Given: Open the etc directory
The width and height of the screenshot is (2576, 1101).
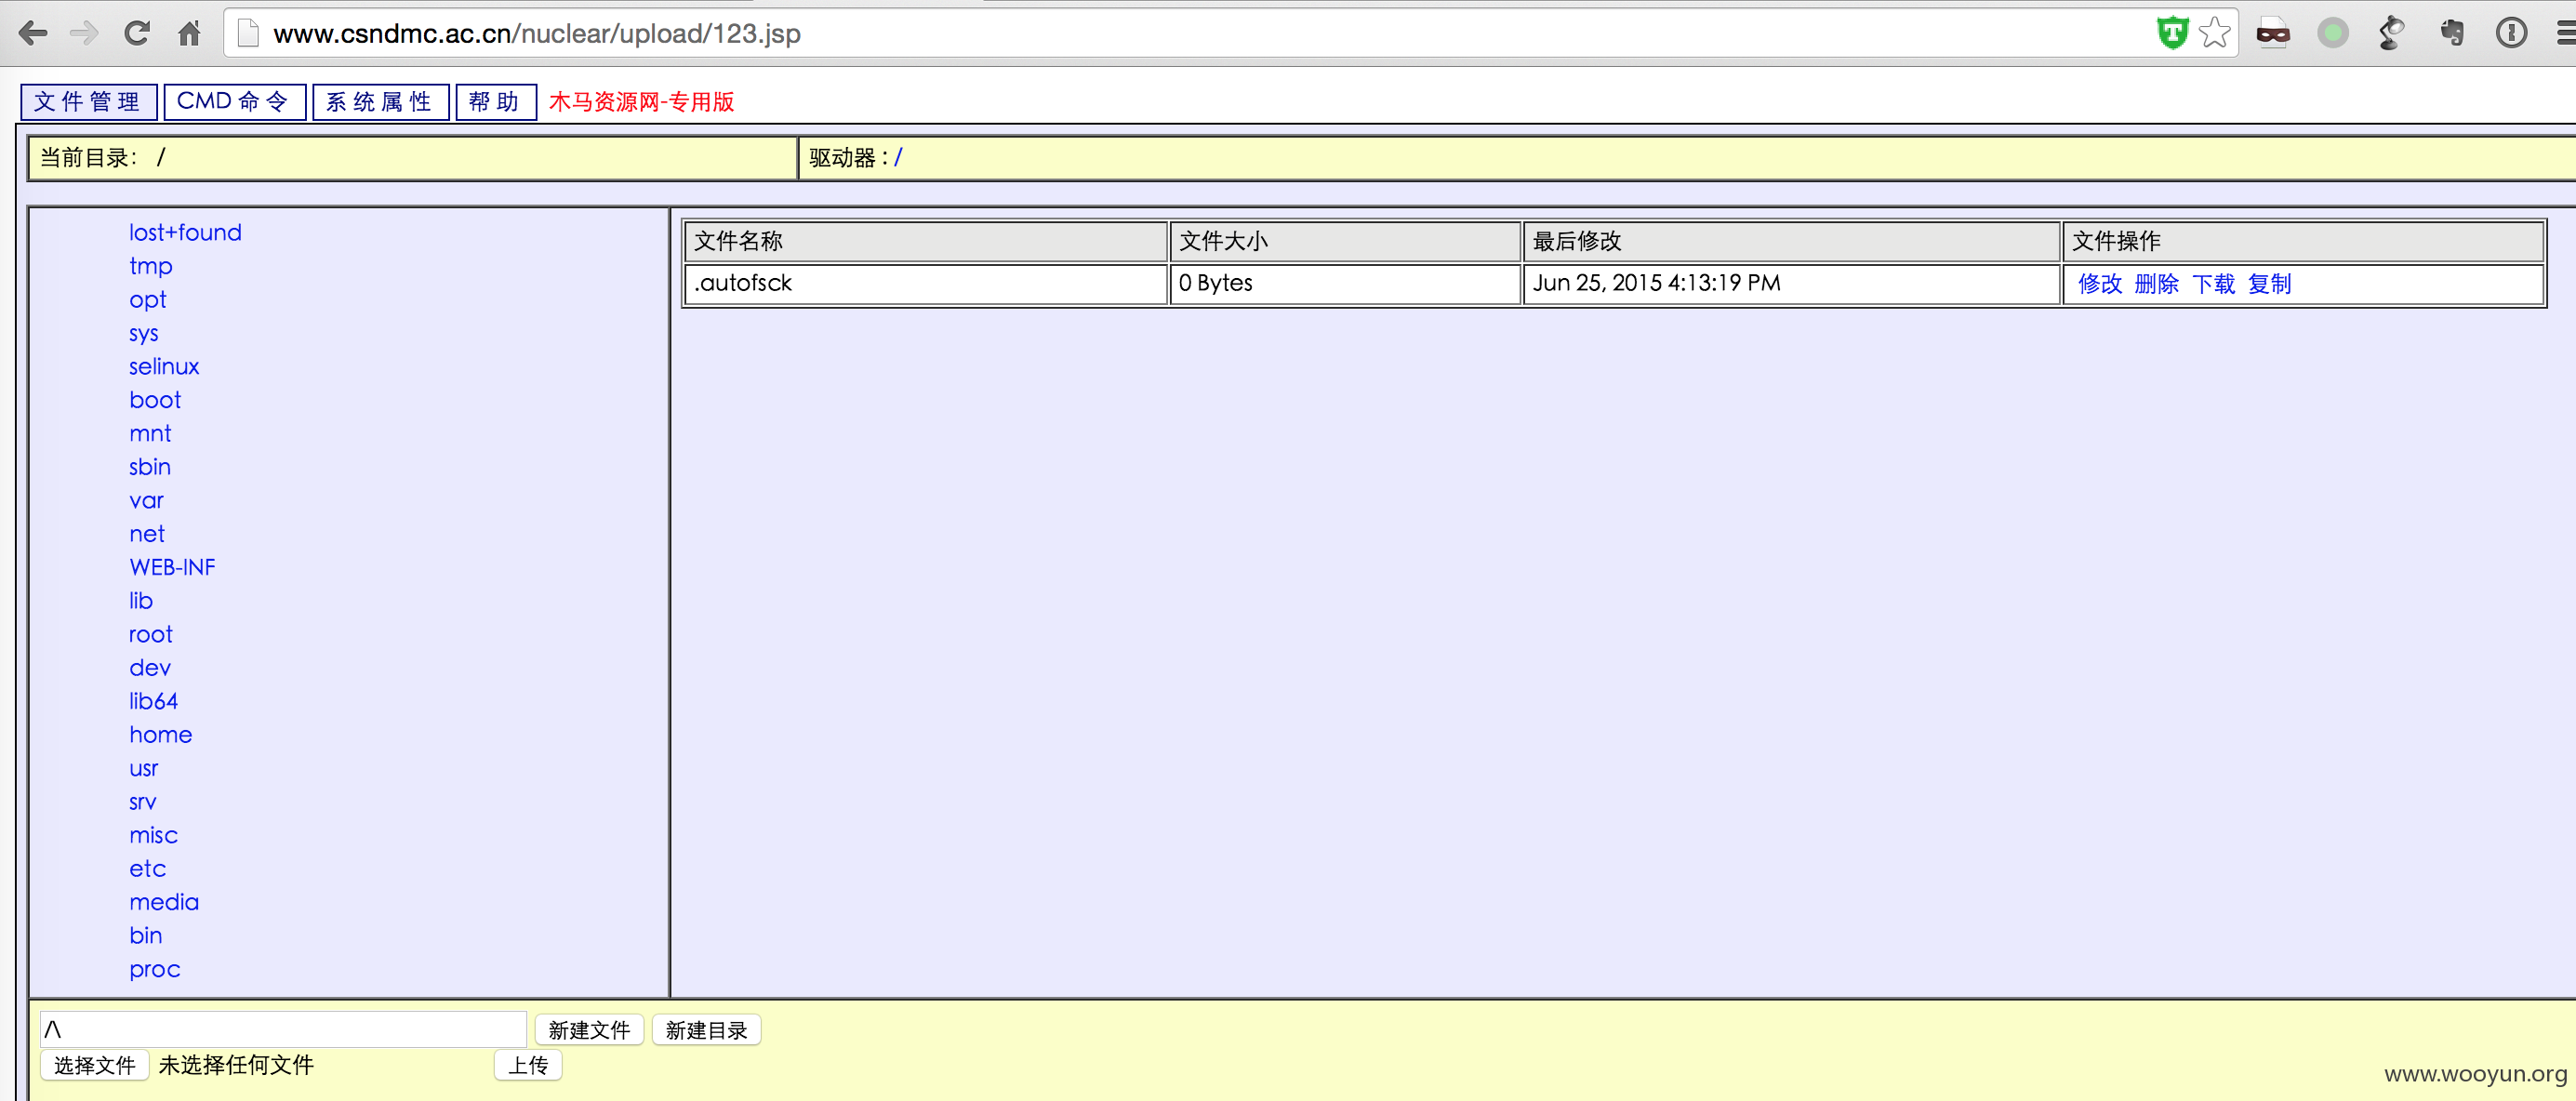Looking at the screenshot, I should pyautogui.click(x=148, y=869).
